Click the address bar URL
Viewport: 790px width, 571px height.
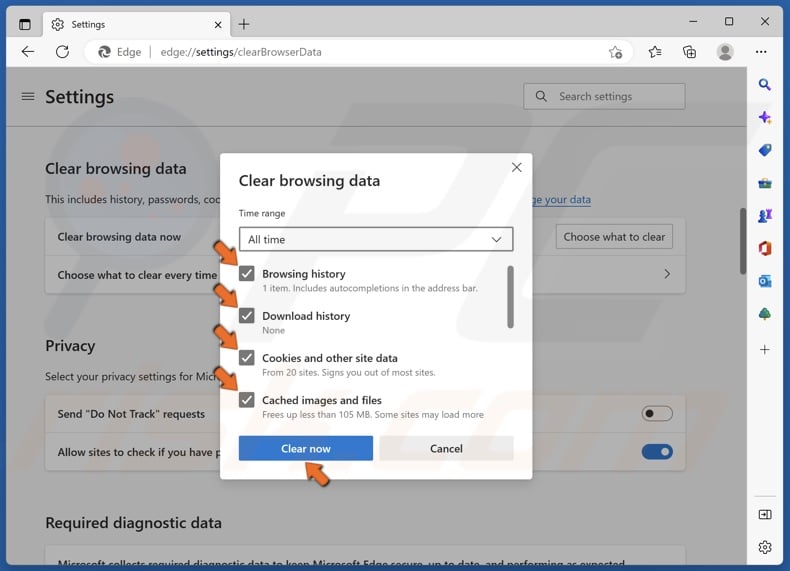click(x=241, y=52)
